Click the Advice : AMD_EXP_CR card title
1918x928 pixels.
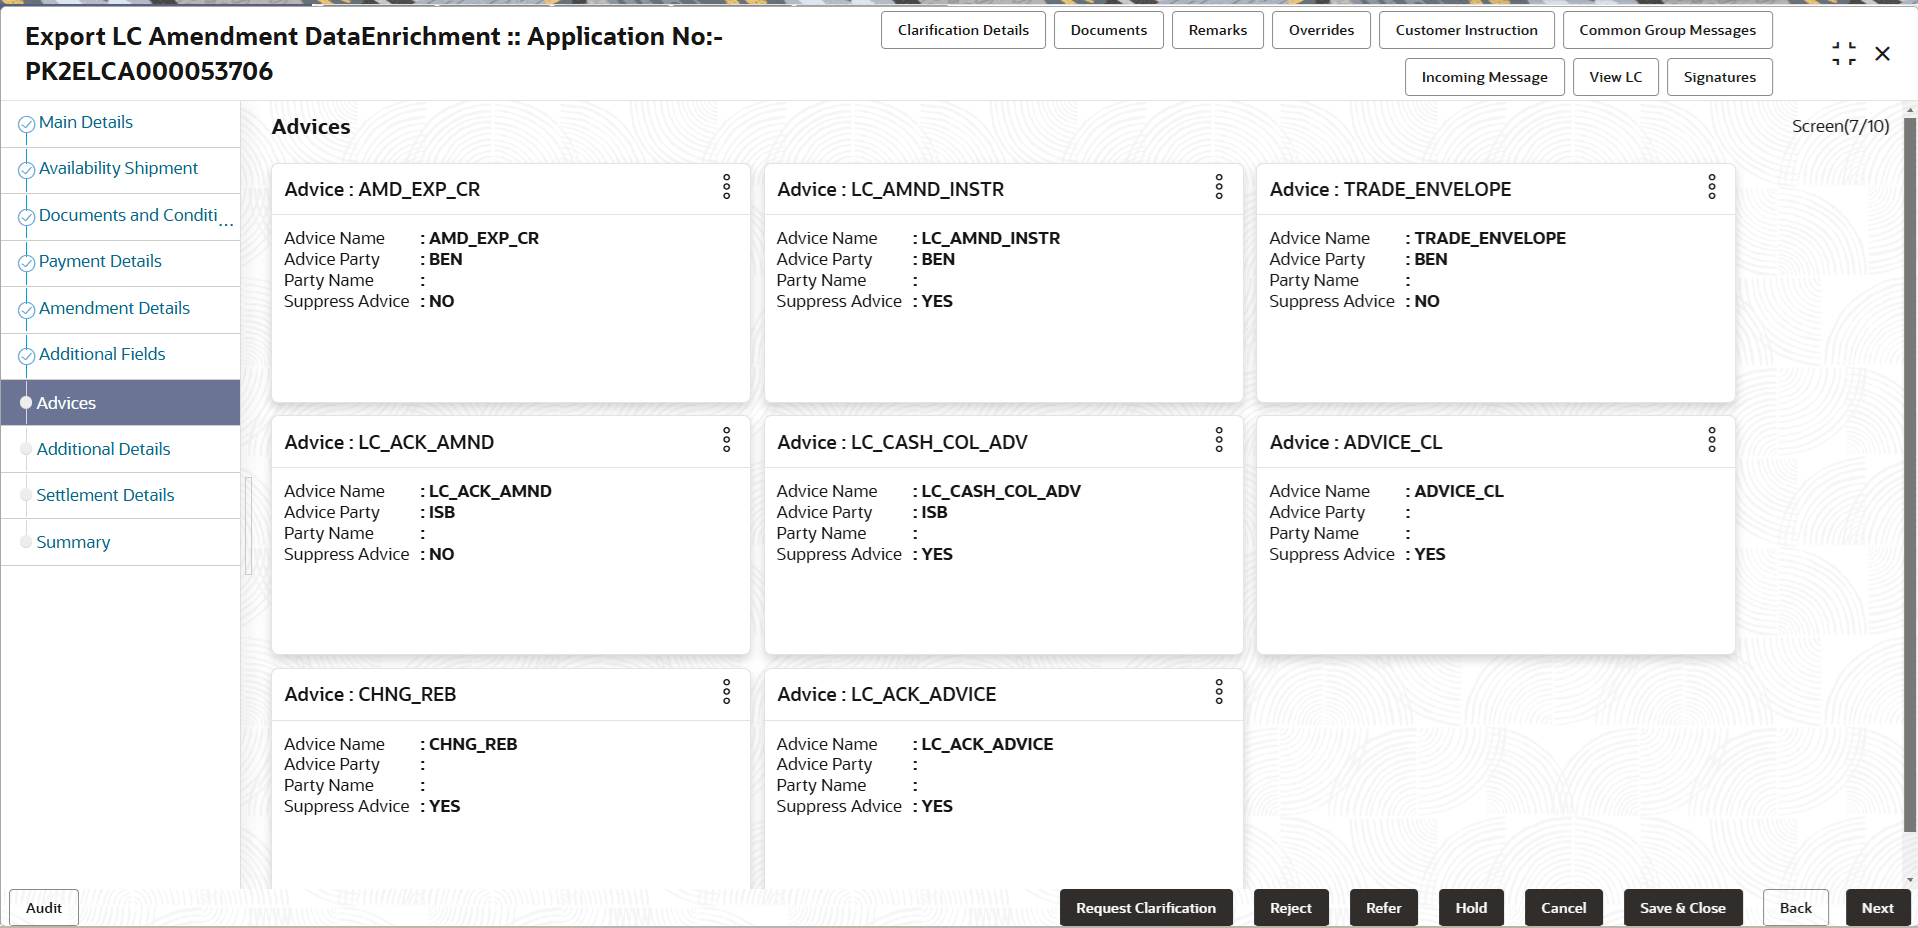click(x=382, y=189)
